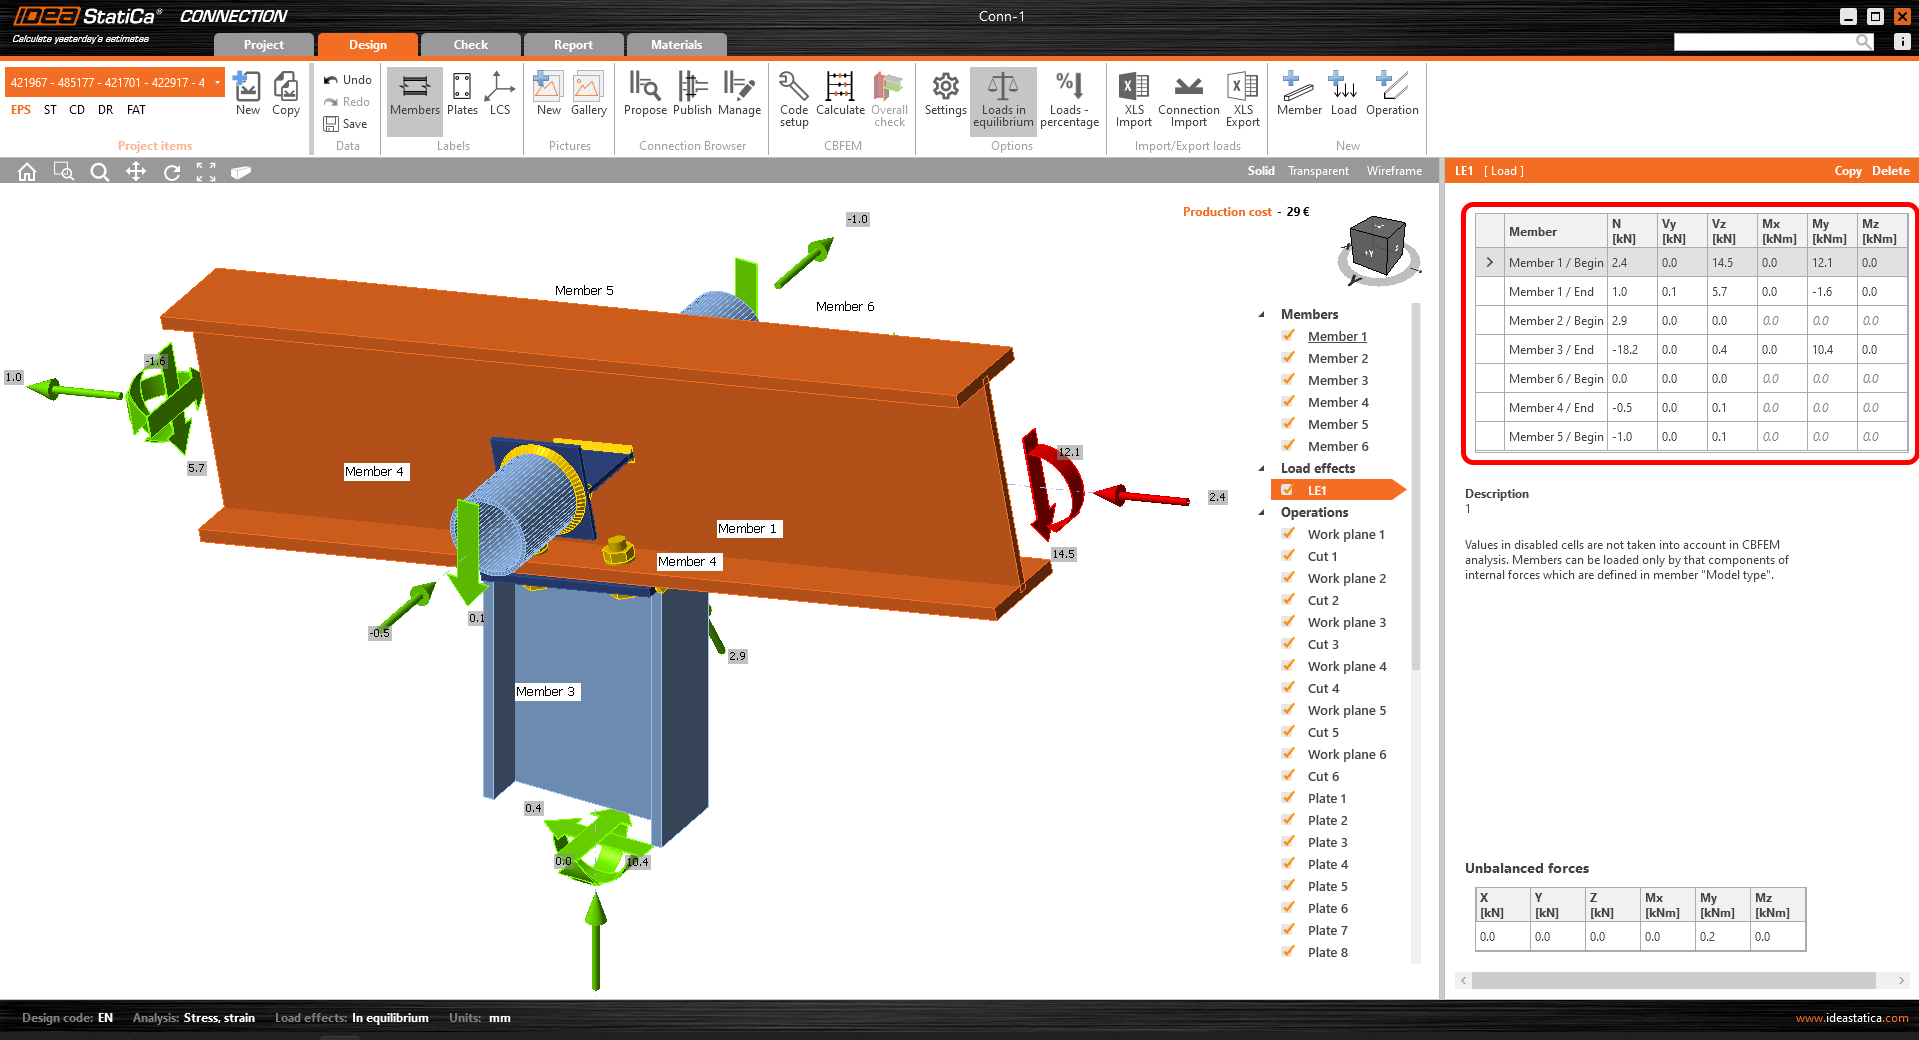Viewport: 1919px width, 1040px height.
Task: Toggle visibility of Member 4 in tree
Action: click(1288, 401)
